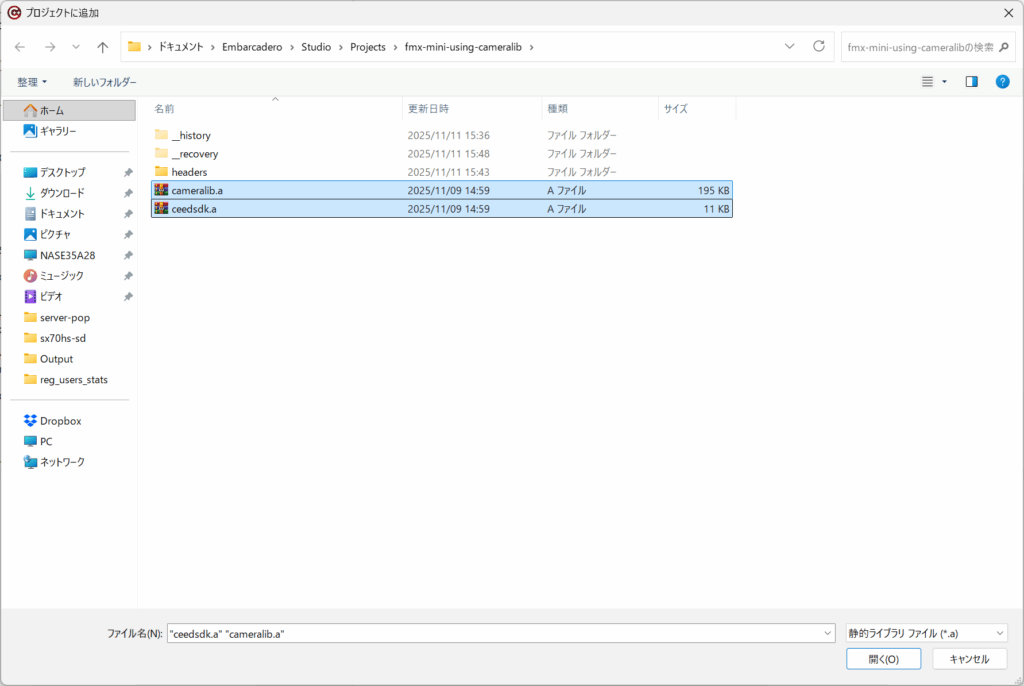Screen dimensions: 1024x686
Task: Expand the file name history dropdown
Action: click(826, 633)
